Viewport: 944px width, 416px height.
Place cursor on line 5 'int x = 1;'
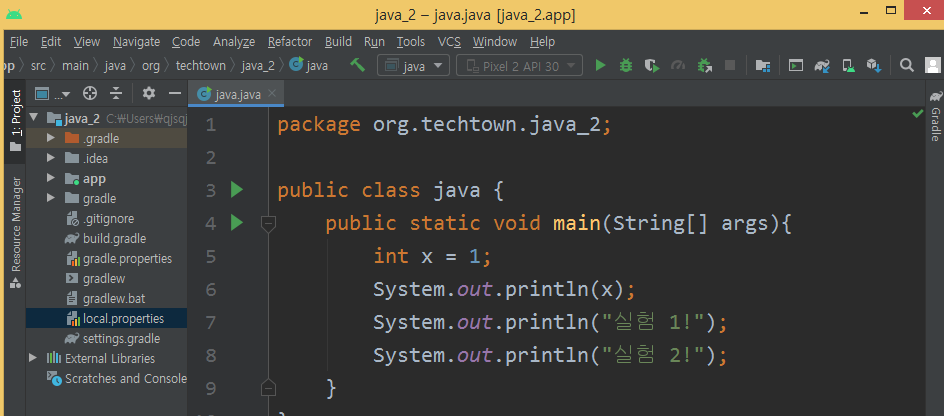(433, 256)
